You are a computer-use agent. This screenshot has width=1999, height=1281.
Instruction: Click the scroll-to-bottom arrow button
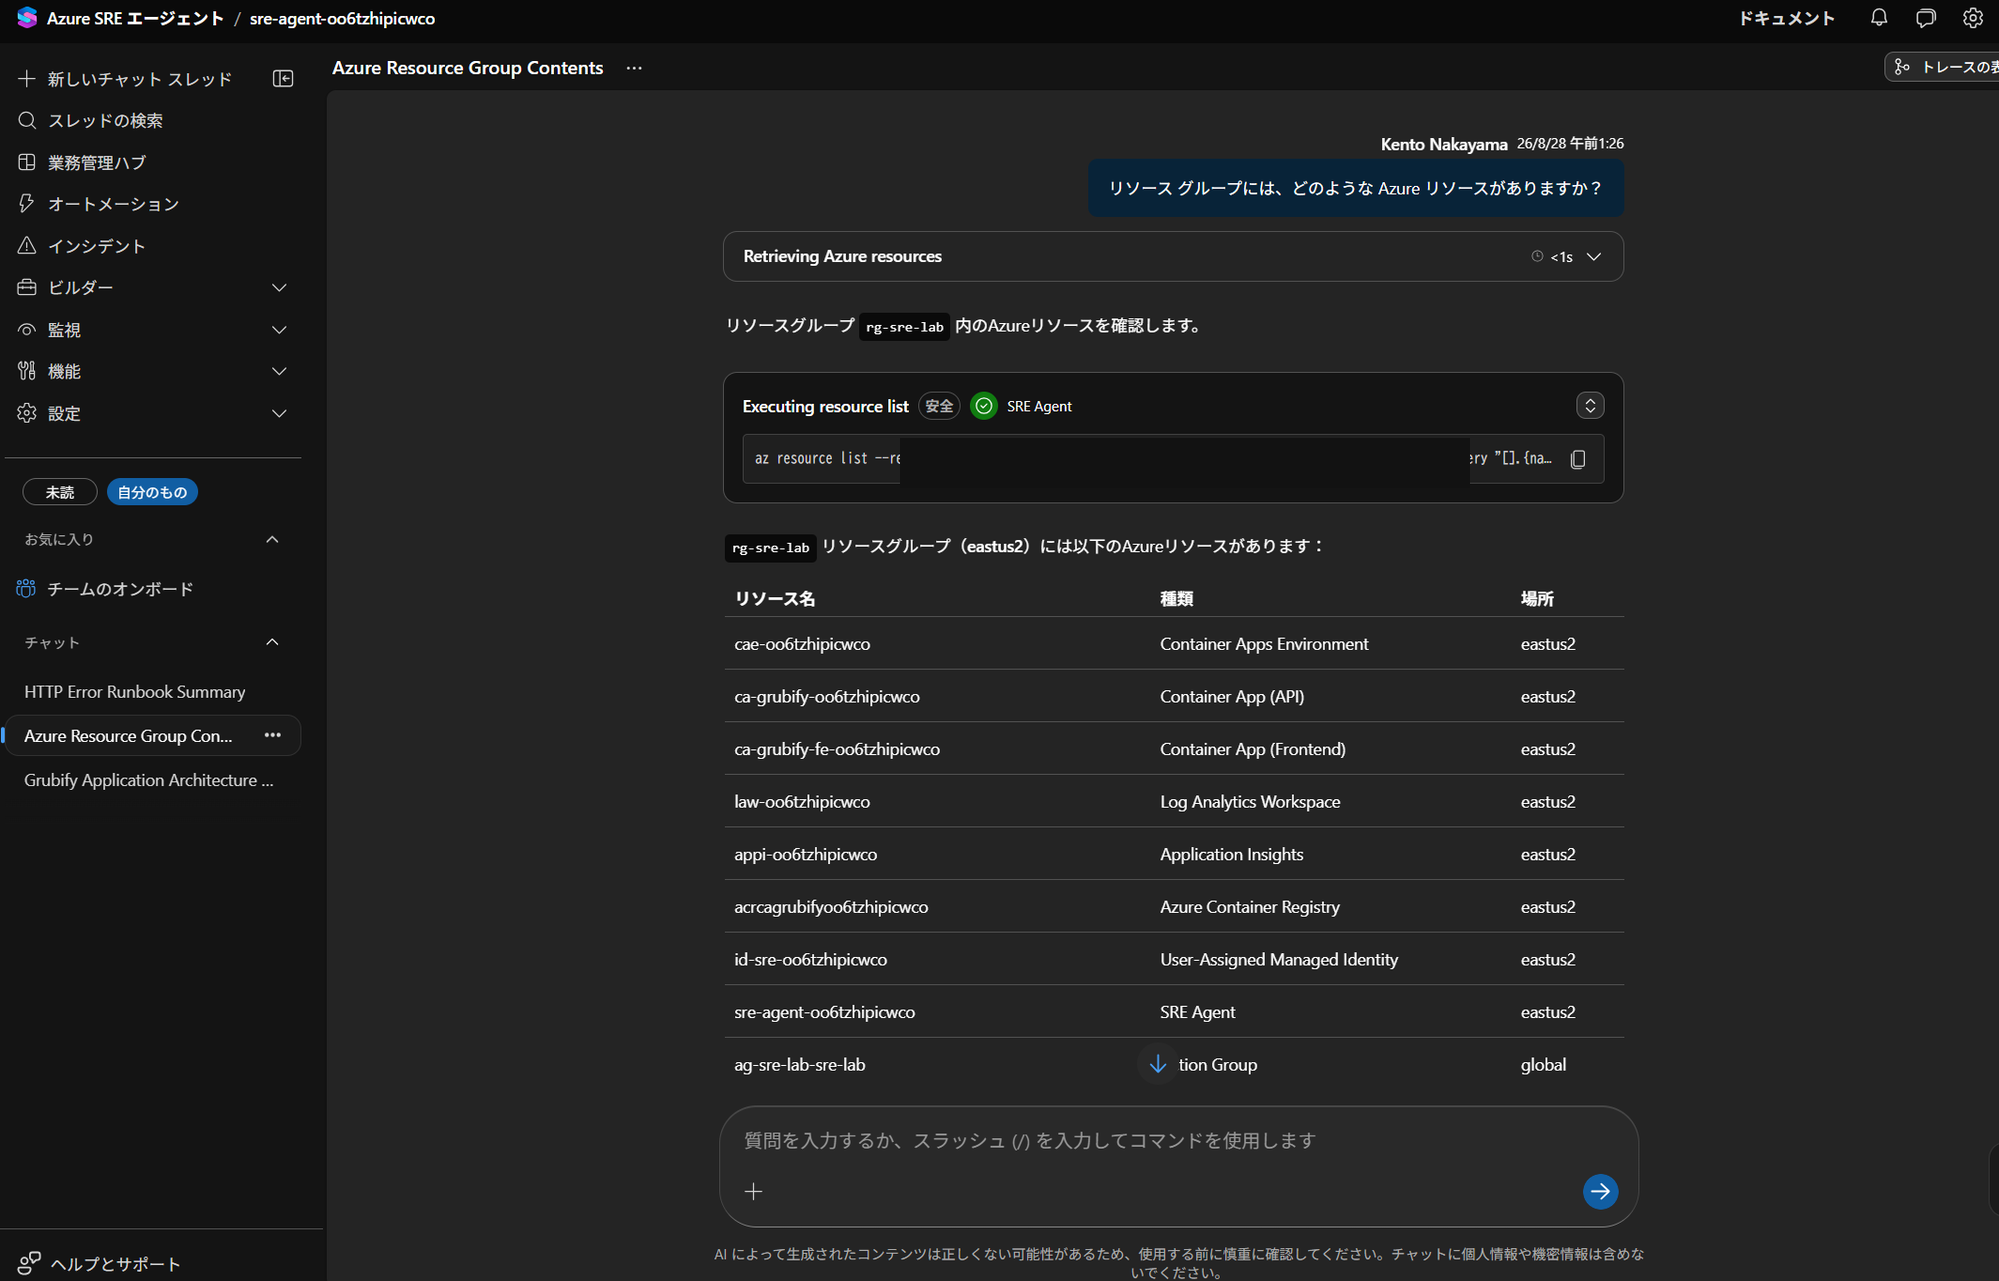point(1157,1064)
